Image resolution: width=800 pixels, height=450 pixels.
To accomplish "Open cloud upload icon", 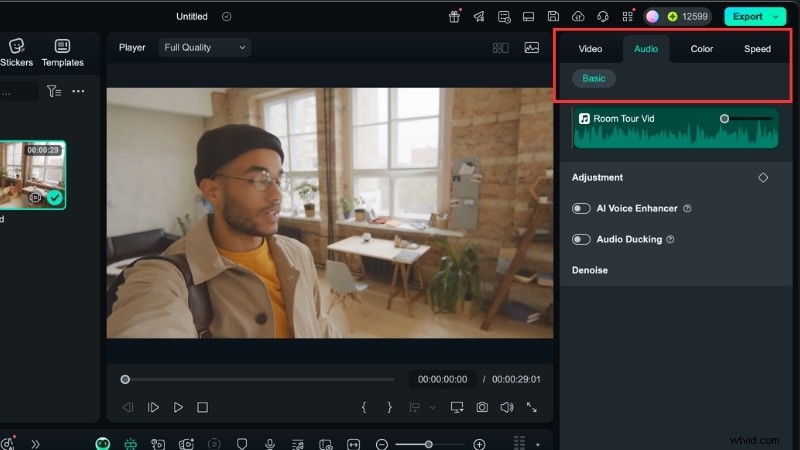I will click(x=578, y=16).
